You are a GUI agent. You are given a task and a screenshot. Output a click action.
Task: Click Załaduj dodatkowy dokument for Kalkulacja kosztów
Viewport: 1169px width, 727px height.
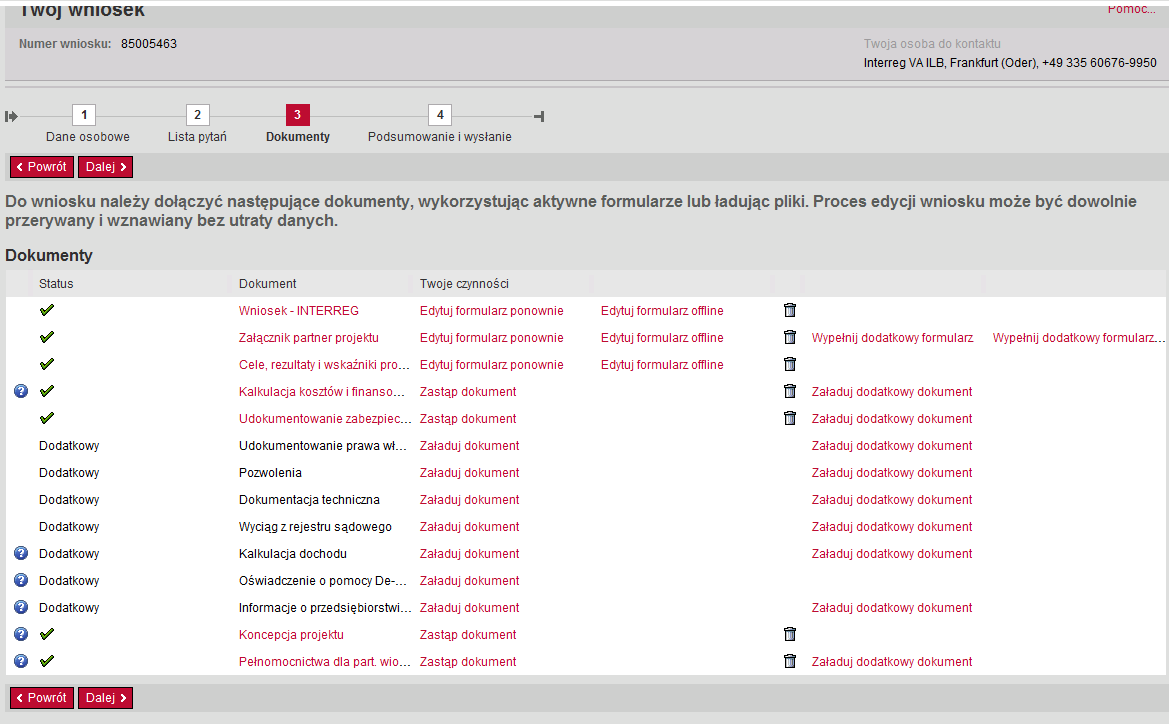[892, 391]
